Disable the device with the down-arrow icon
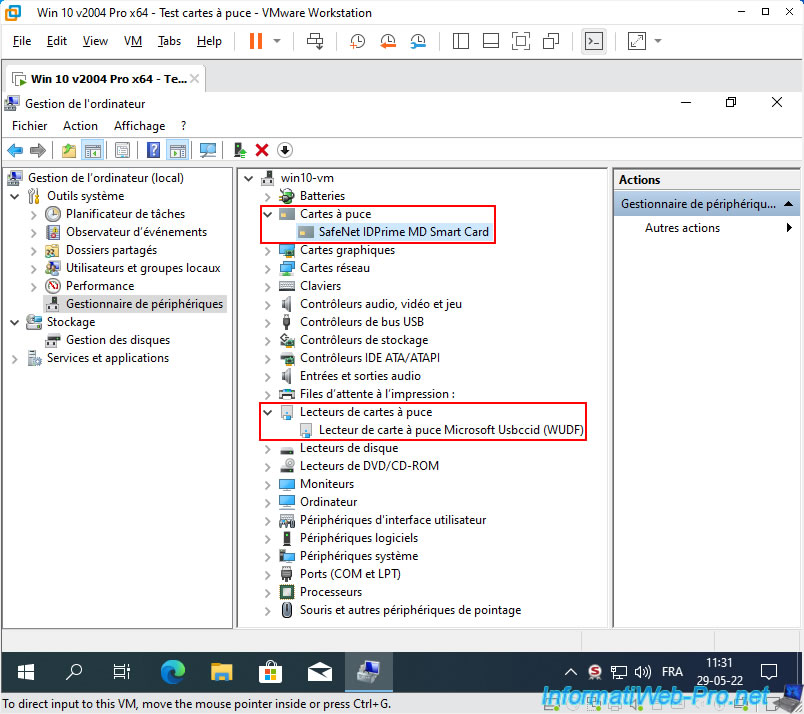Screen dimensions: 804x714 (285, 150)
